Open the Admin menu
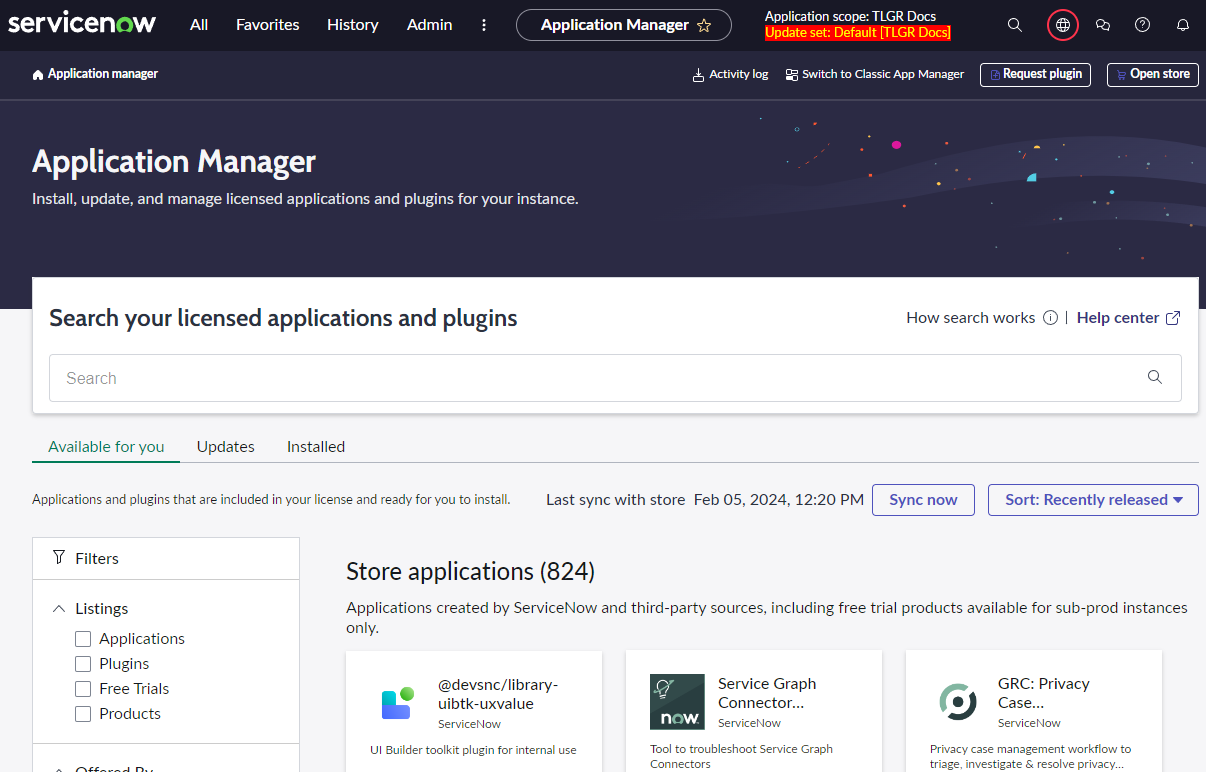The image size is (1206, 772). [x=430, y=25]
